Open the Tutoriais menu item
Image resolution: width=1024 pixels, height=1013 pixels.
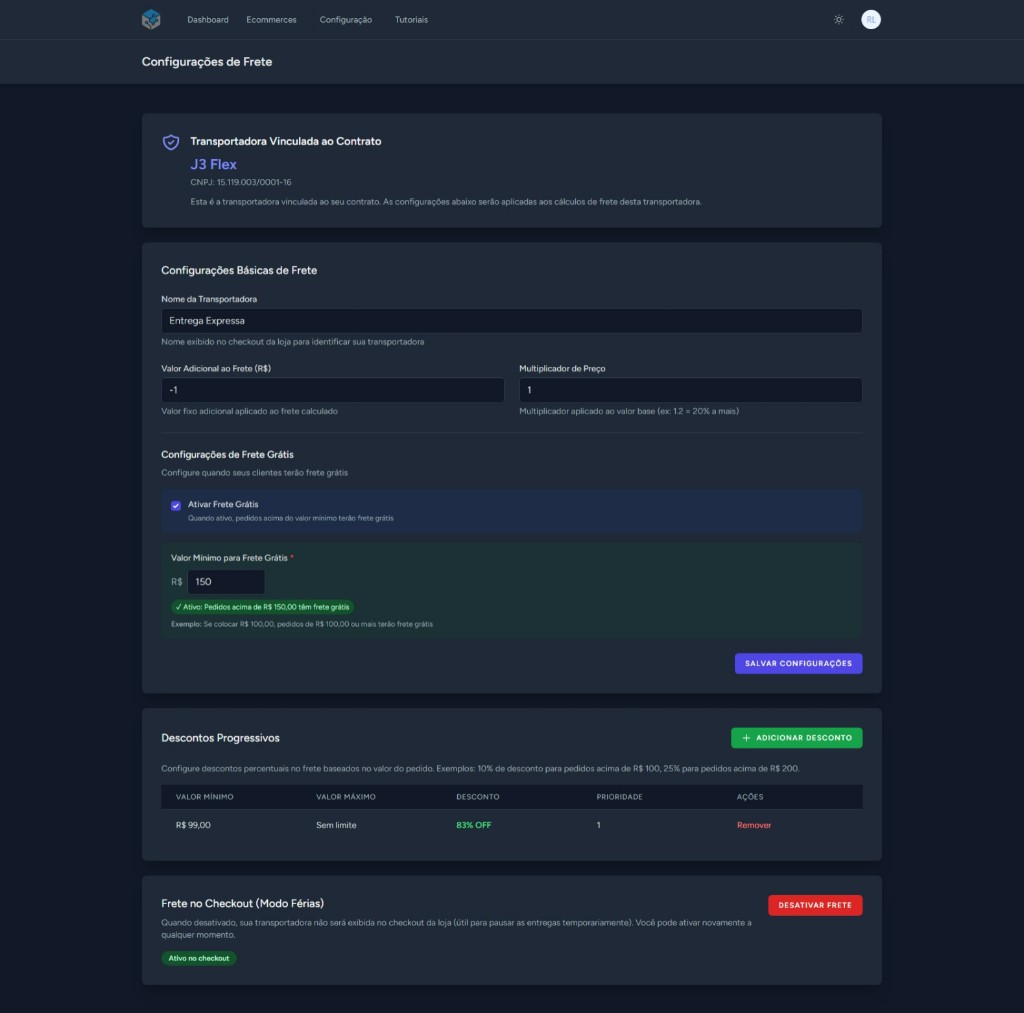[411, 20]
